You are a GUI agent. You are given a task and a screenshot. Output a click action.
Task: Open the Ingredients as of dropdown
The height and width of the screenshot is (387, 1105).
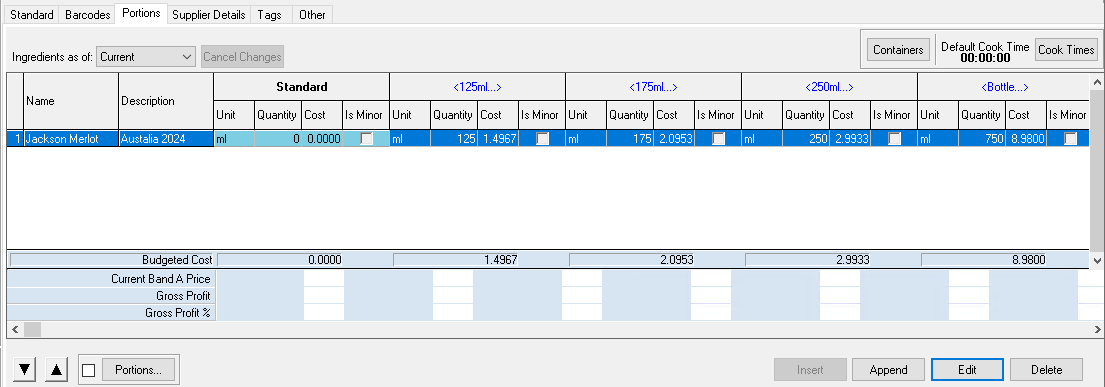click(145, 57)
